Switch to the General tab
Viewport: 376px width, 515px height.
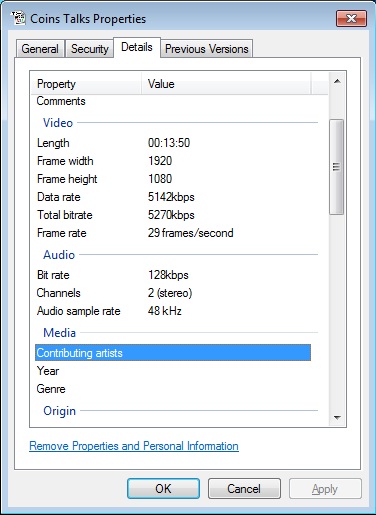(x=40, y=49)
